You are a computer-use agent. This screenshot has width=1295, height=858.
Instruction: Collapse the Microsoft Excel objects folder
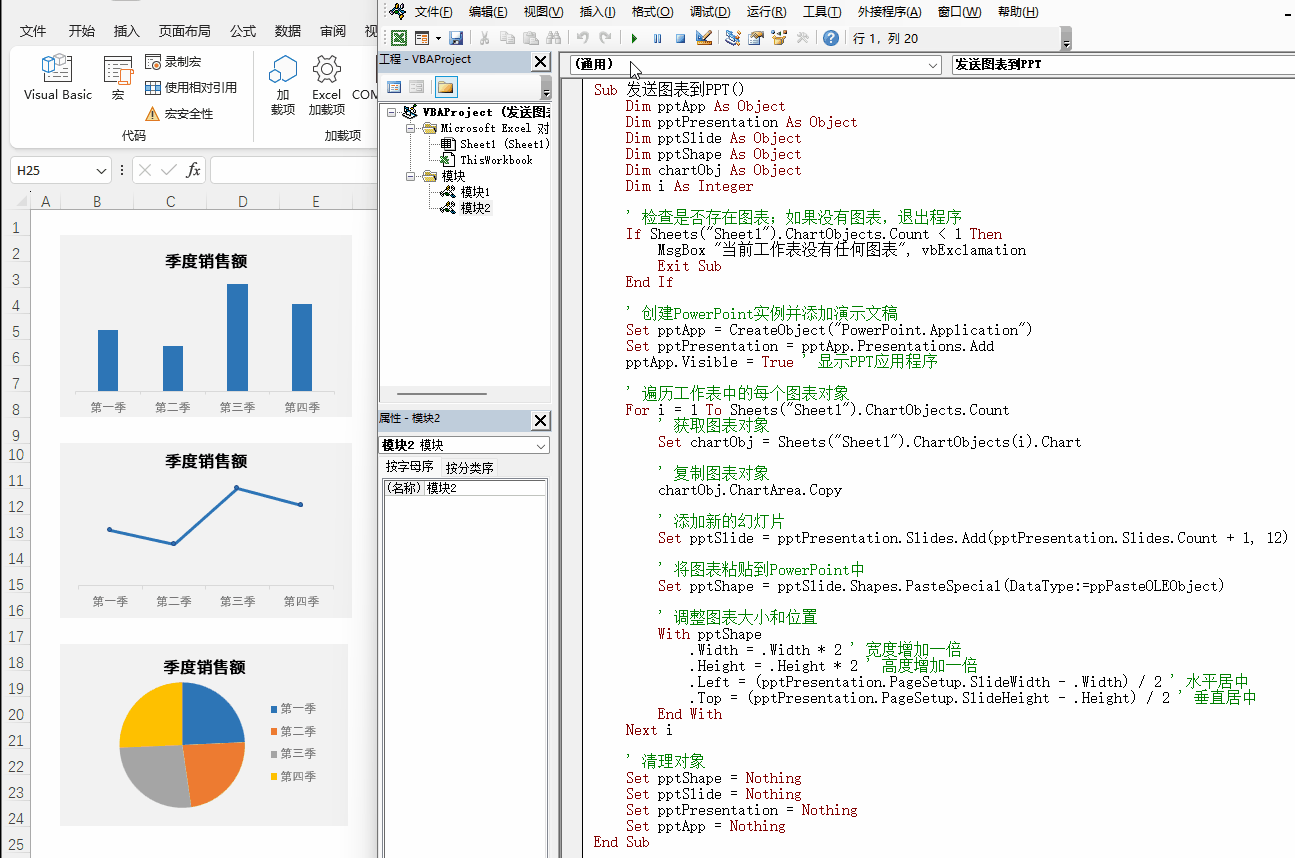pyautogui.click(x=411, y=128)
